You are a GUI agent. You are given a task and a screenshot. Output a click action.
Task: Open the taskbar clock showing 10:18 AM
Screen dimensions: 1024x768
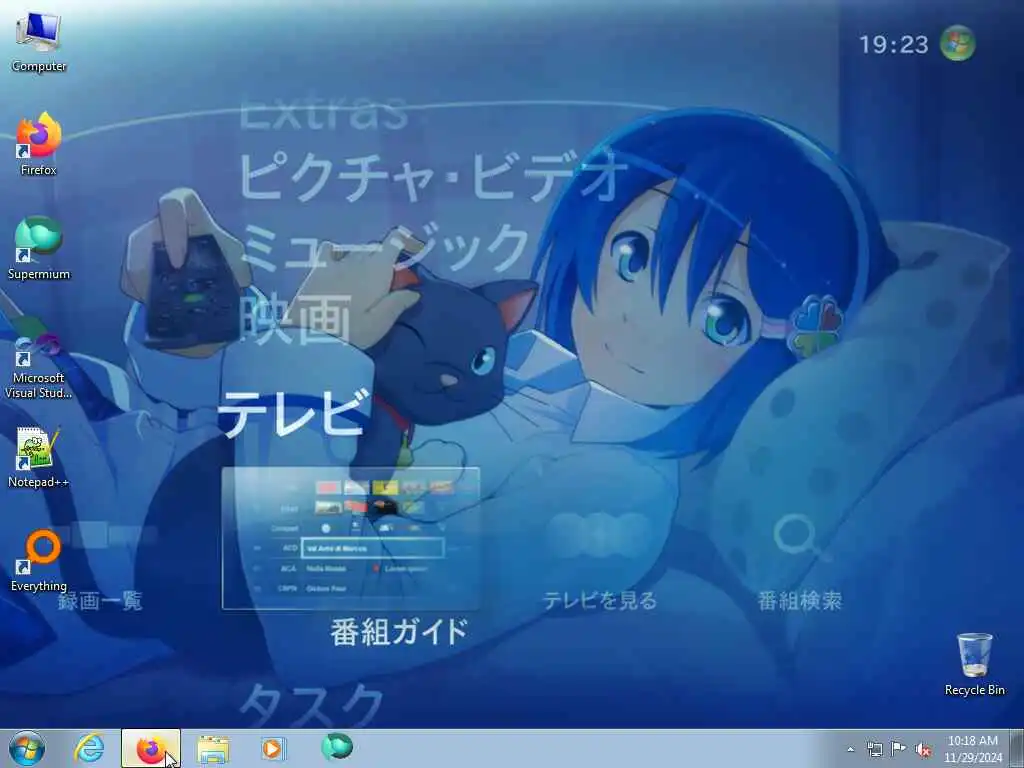[972, 749]
